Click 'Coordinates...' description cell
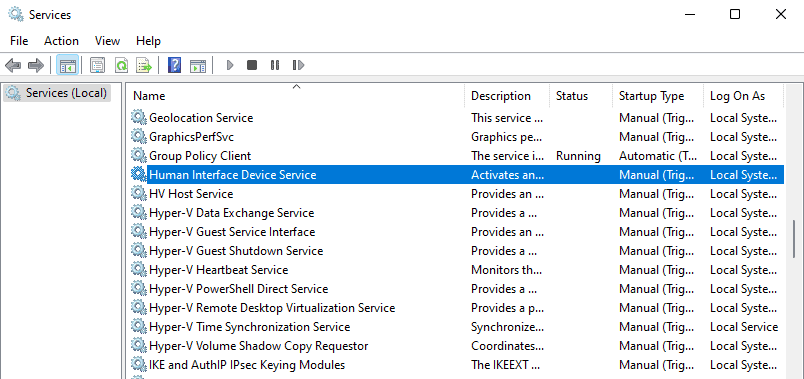The width and height of the screenshot is (804, 379). (x=507, y=346)
